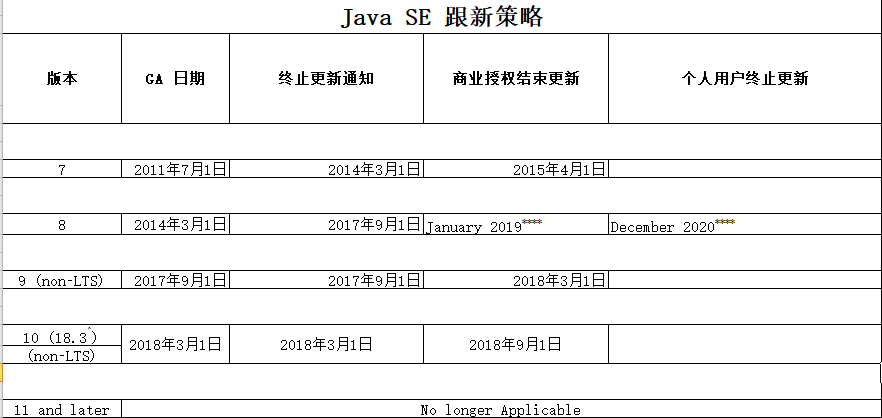Click the version "8" cell

pyautogui.click(x=61, y=226)
